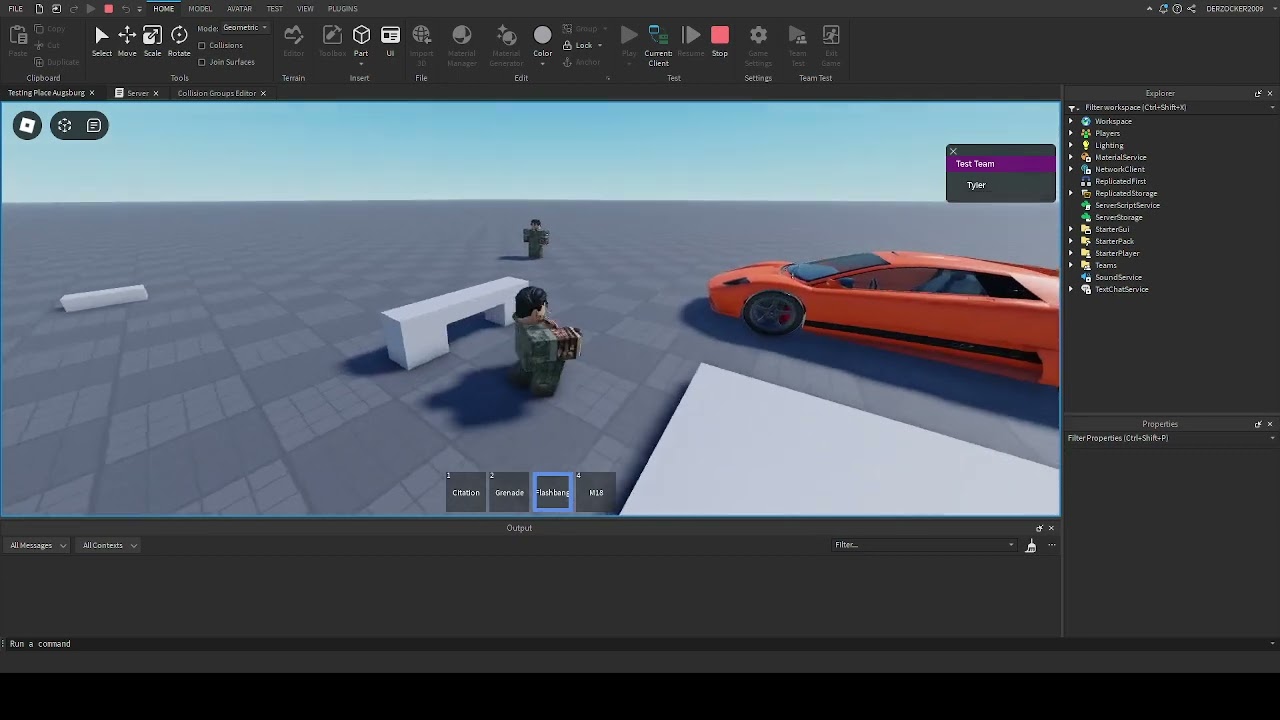The width and height of the screenshot is (1280, 720).
Task: Click the Stop test button
Action: pos(720,40)
